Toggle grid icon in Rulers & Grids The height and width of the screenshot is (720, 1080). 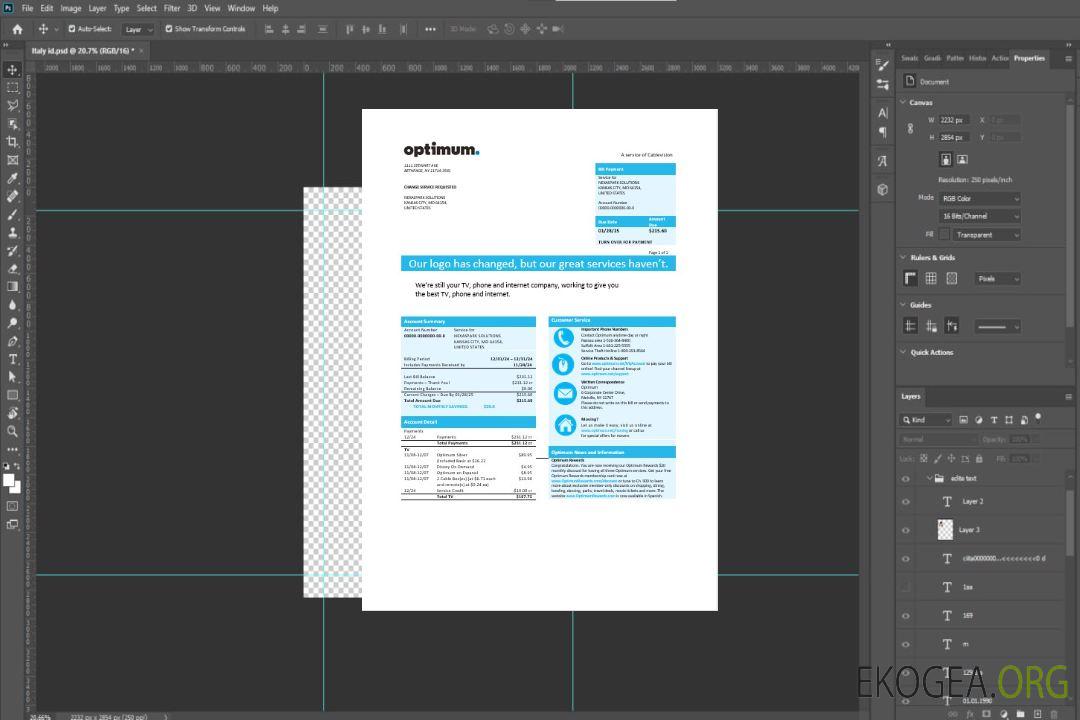pyautogui.click(x=931, y=278)
